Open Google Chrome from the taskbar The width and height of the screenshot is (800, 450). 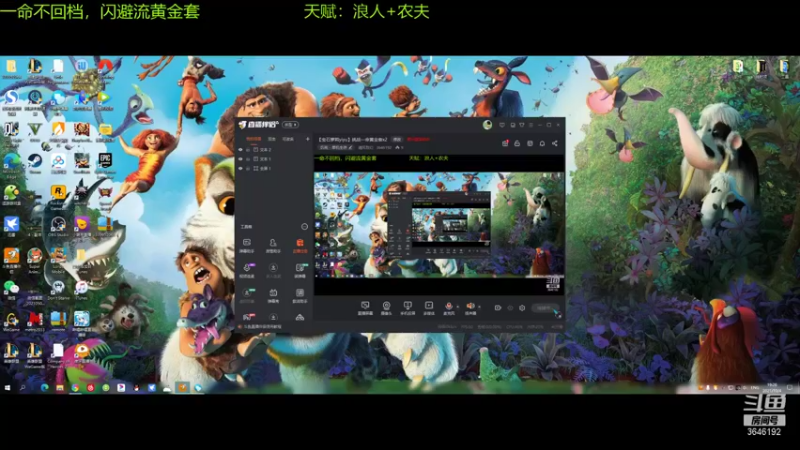coord(75,388)
